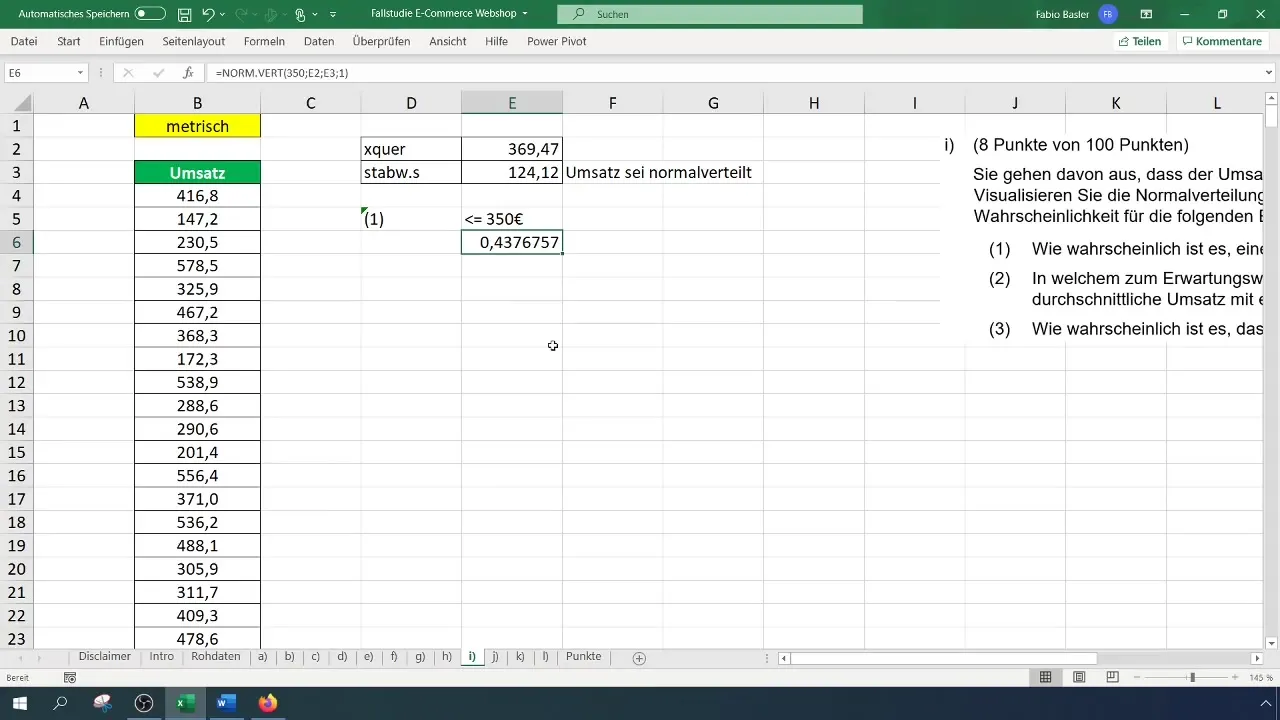This screenshot has width=1280, height=720.
Task: Expand the file title dropdown arrow
Action: (x=525, y=14)
